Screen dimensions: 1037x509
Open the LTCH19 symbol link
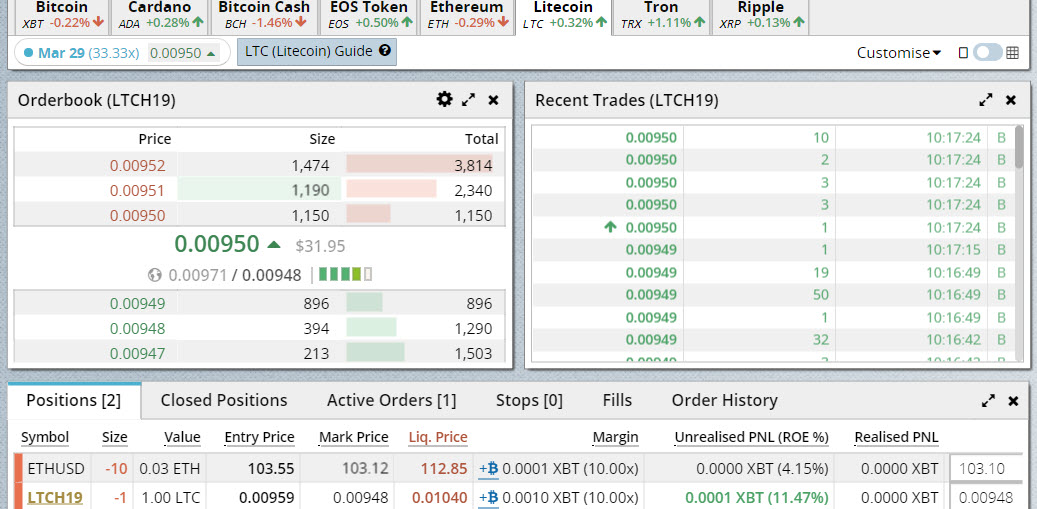(55, 497)
